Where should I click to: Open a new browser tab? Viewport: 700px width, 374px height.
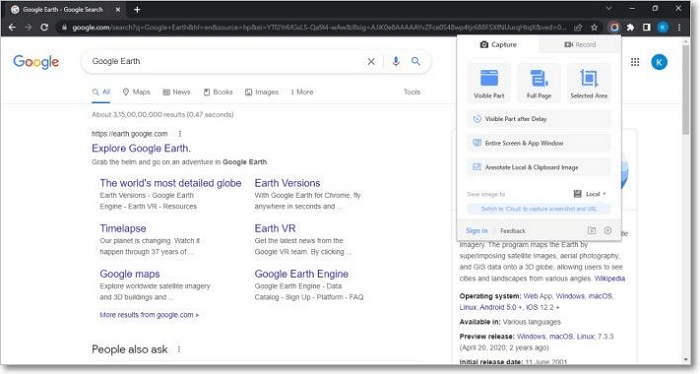[x=137, y=9]
